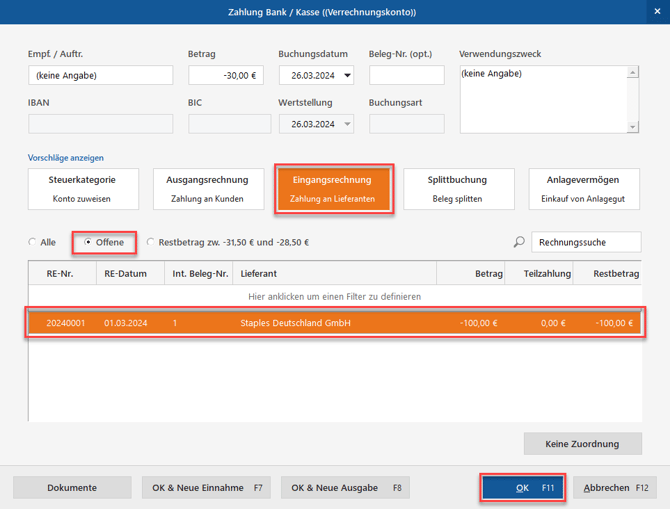Click the Vorschläge anzeigen link

66,158
